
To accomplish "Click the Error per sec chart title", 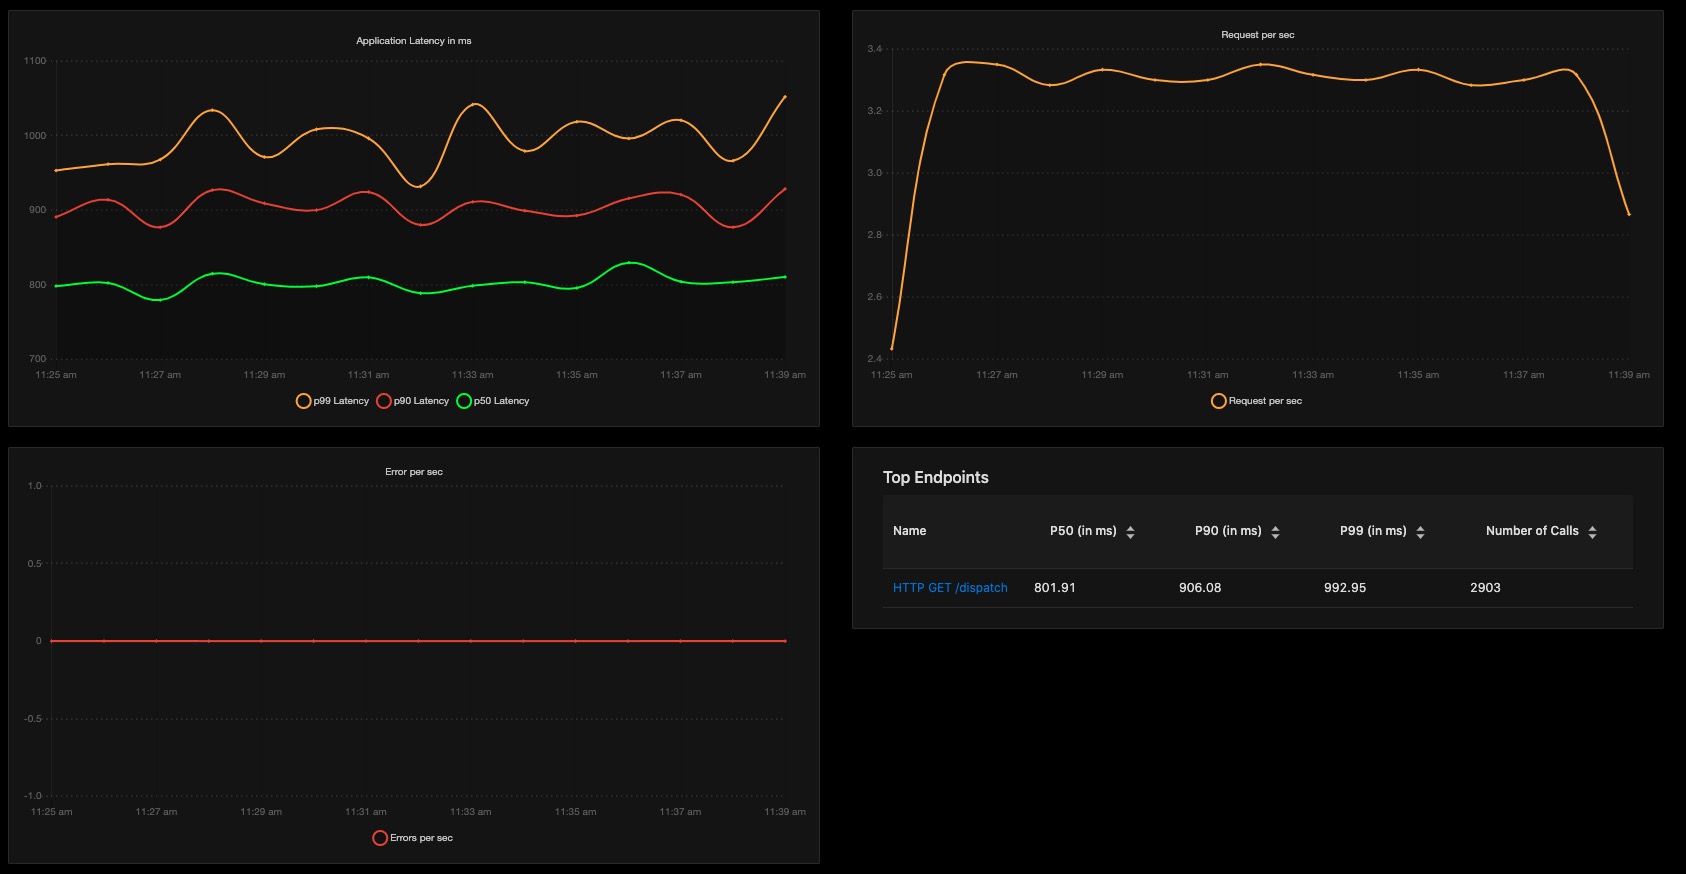I will [x=414, y=472].
